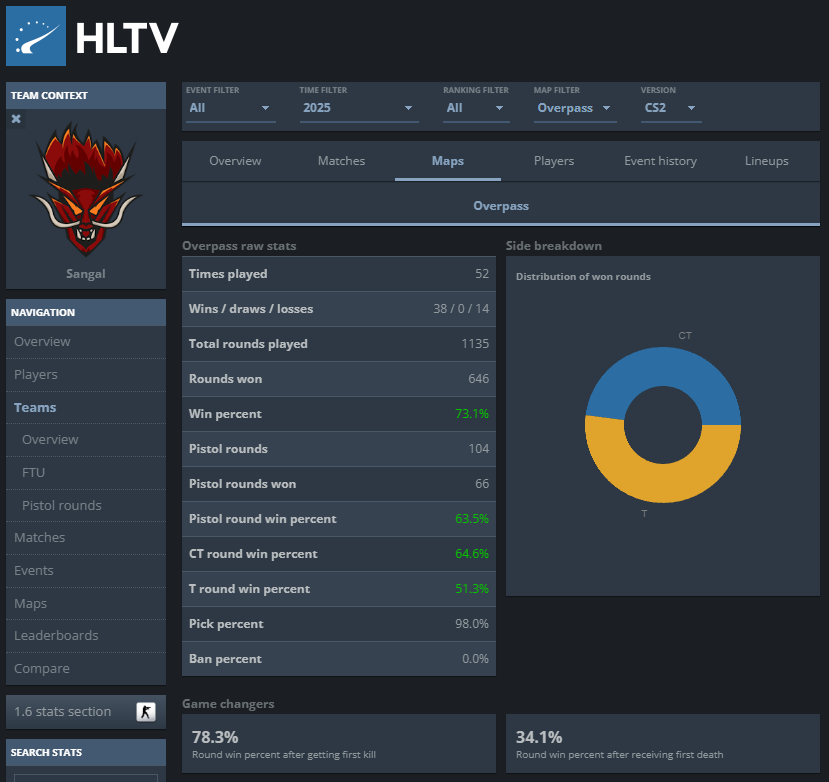829x782 pixels.
Task: Open the Version CS2 dropdown
Action: click(x=671, y=108)
